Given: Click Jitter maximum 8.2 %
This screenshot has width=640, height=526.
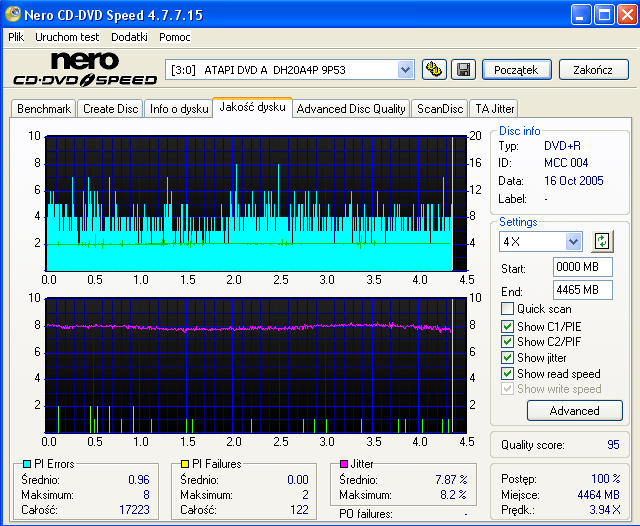Looking at the screenshot, I should coord(453,495).
